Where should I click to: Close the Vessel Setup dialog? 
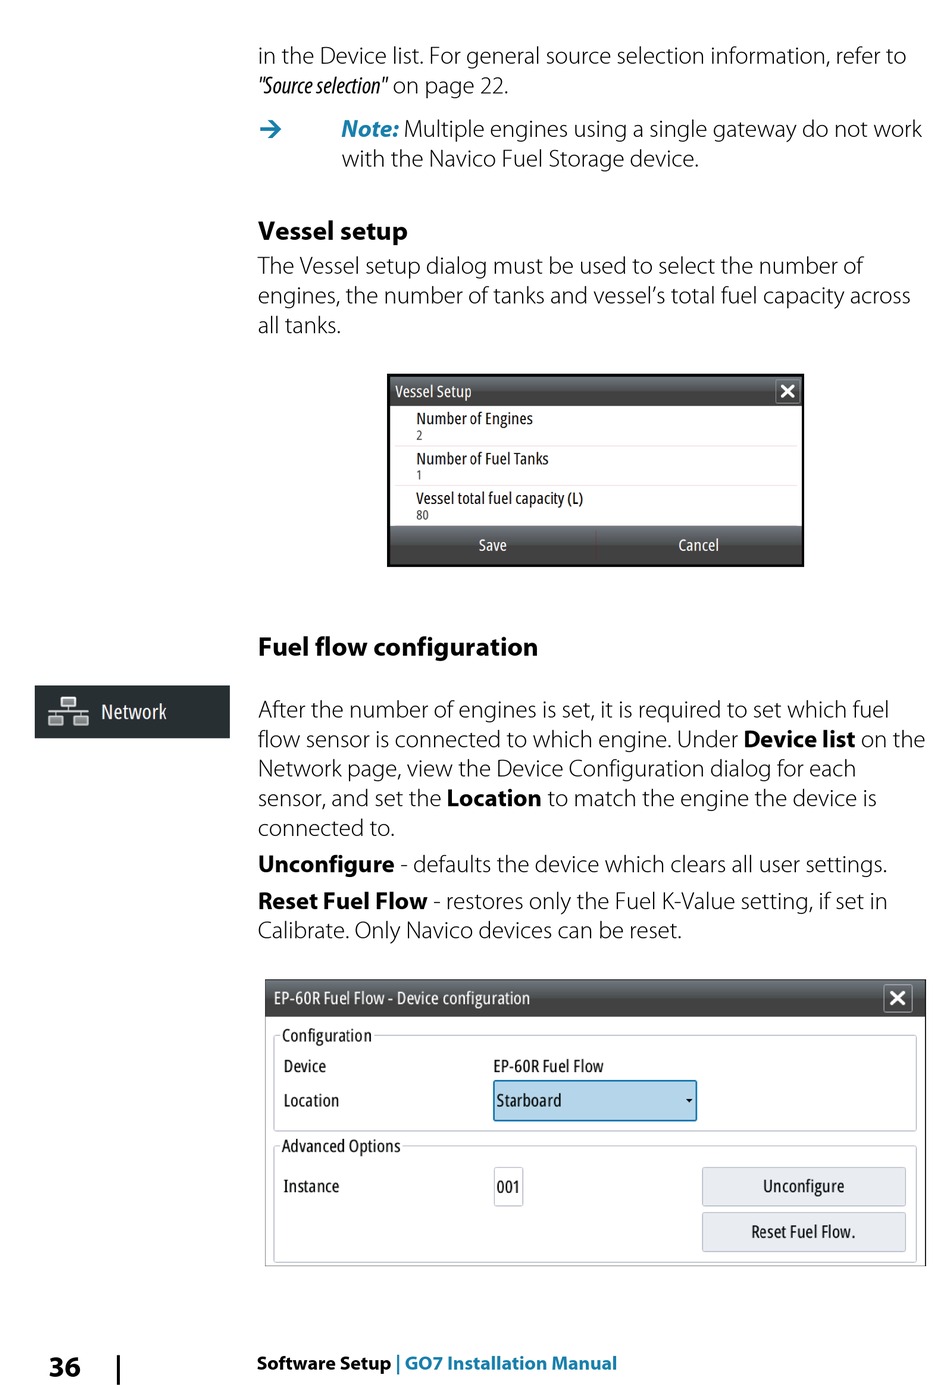point(788,392)
